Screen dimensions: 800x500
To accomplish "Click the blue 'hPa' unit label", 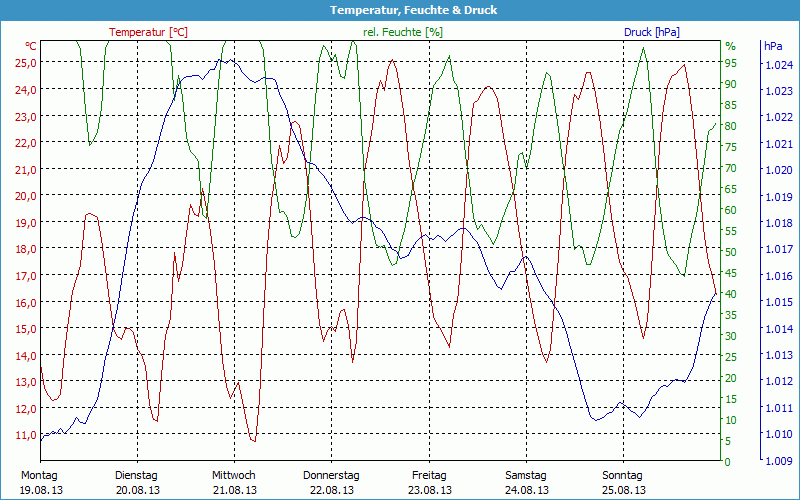I will click(x=773, y=46).
